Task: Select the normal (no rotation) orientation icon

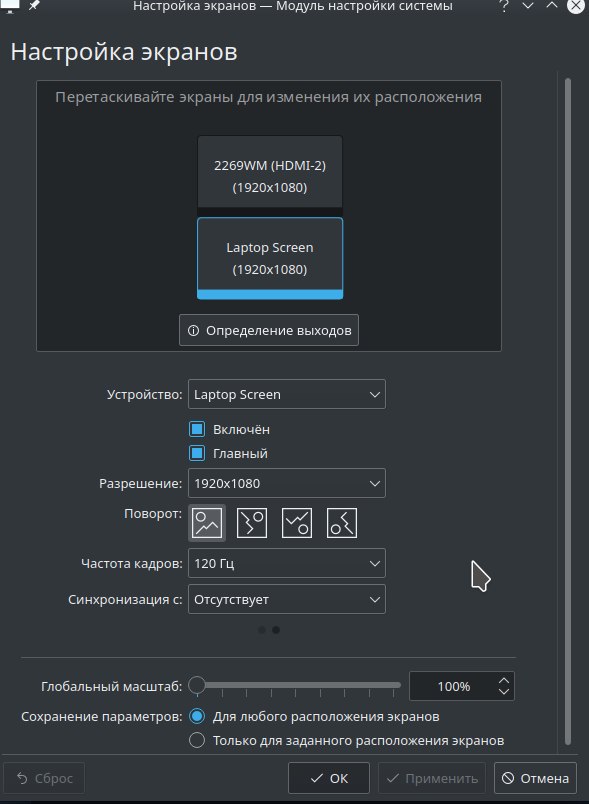Action: [207, 522]
